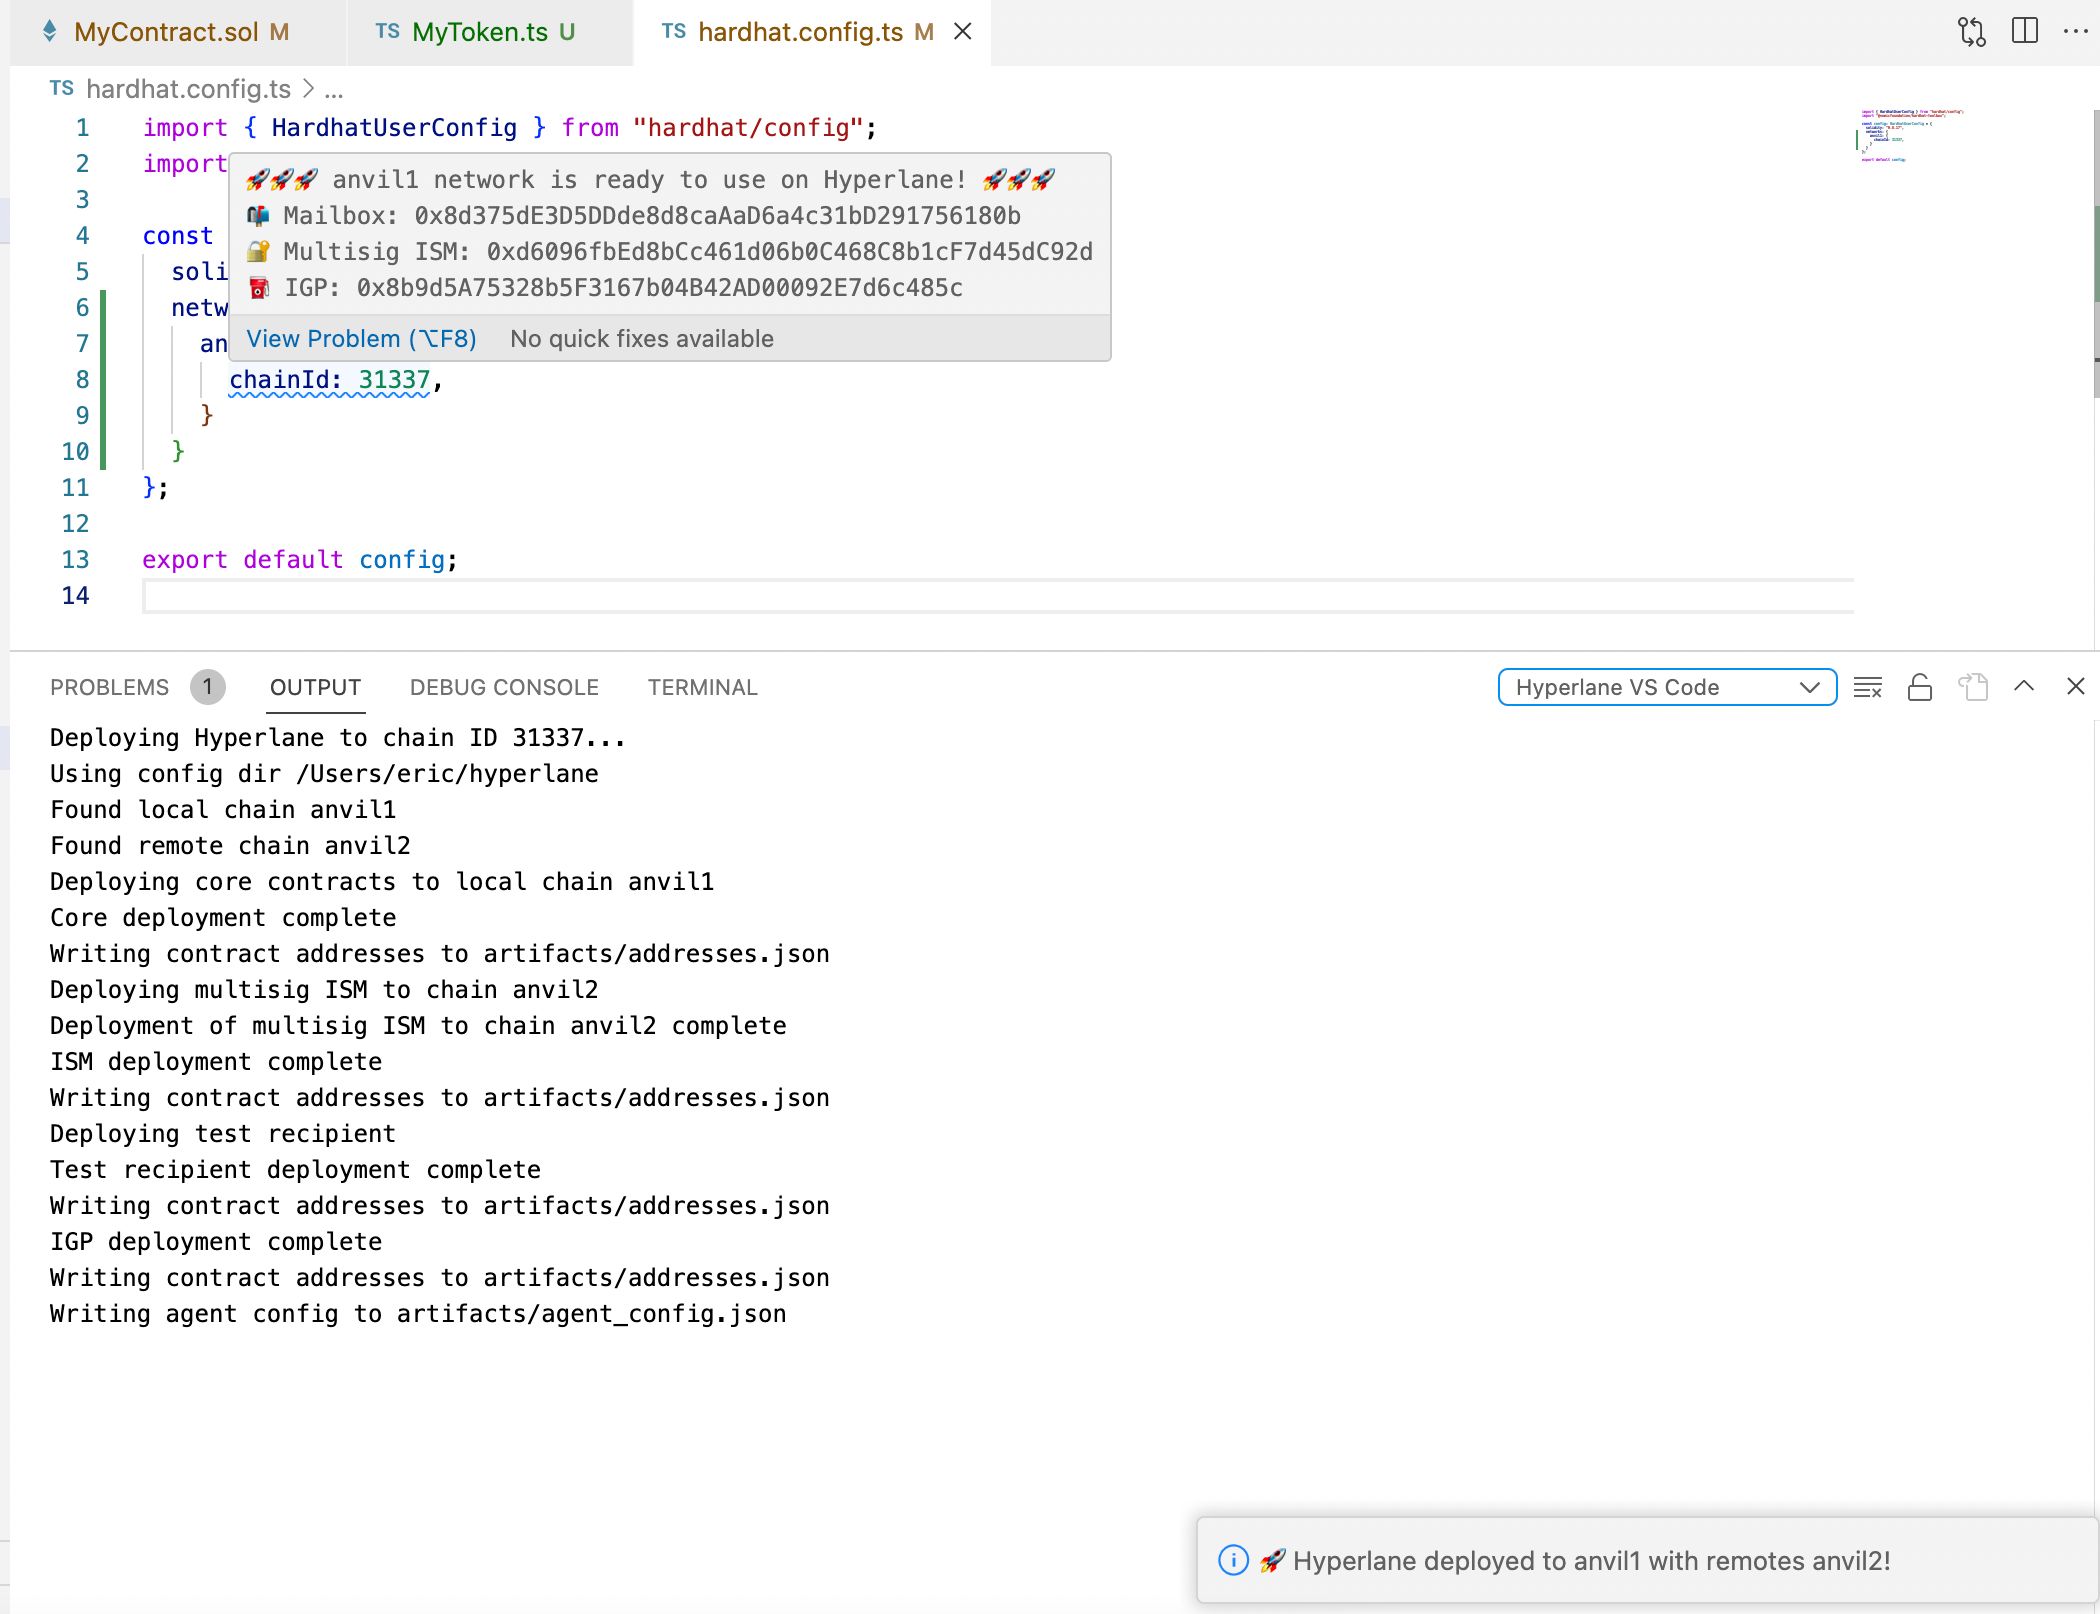Open the Hyperlane VS Code output channel dropdown
This screenshot has width=2100, height=1614.
point(1667,687)
